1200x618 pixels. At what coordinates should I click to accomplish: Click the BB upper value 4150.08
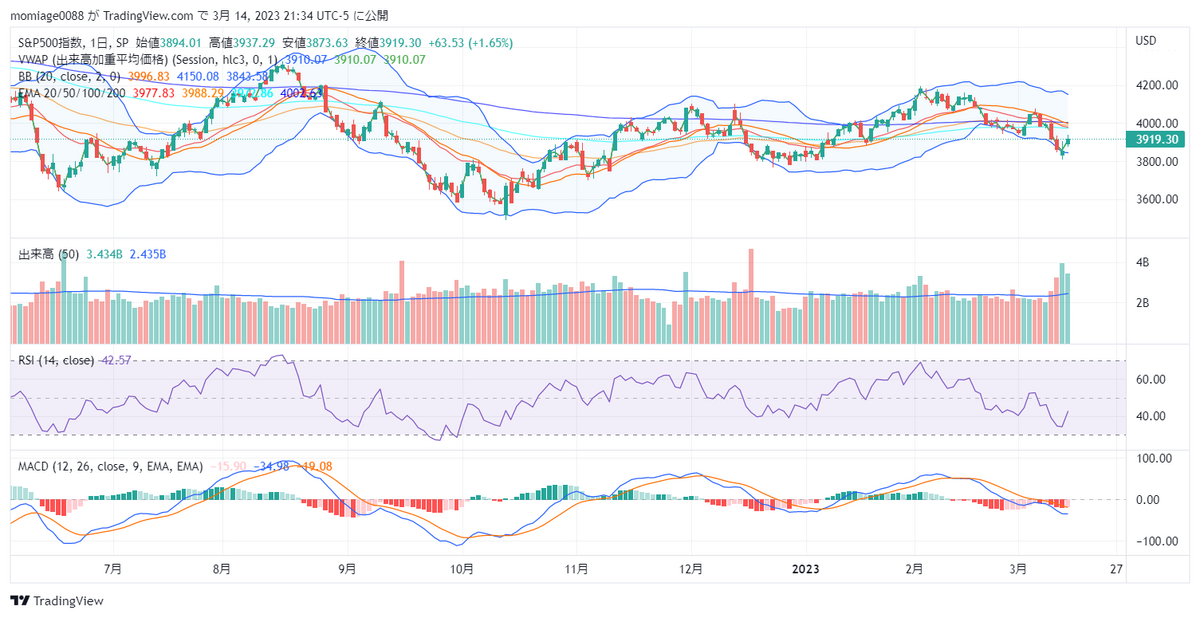click(x=197, y=76)
